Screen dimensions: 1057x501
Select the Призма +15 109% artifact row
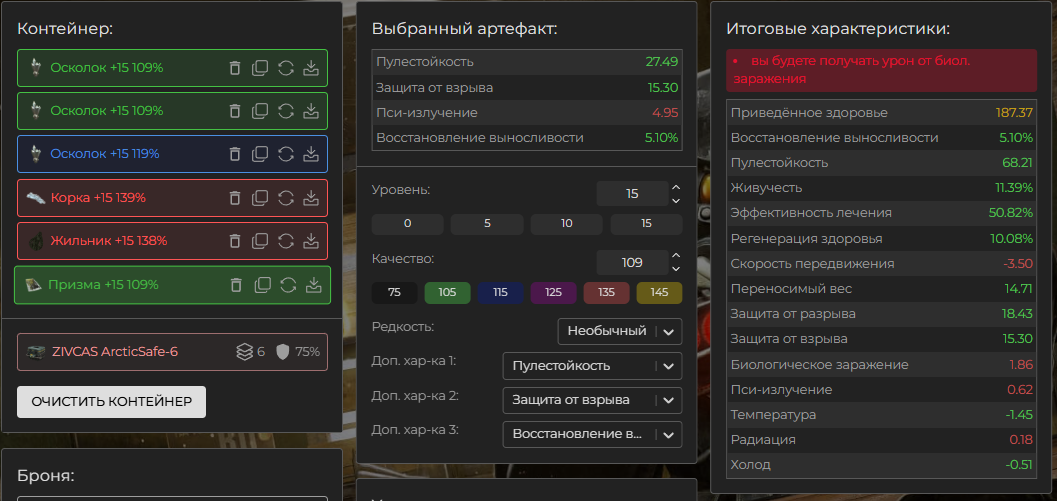[173, 285]
